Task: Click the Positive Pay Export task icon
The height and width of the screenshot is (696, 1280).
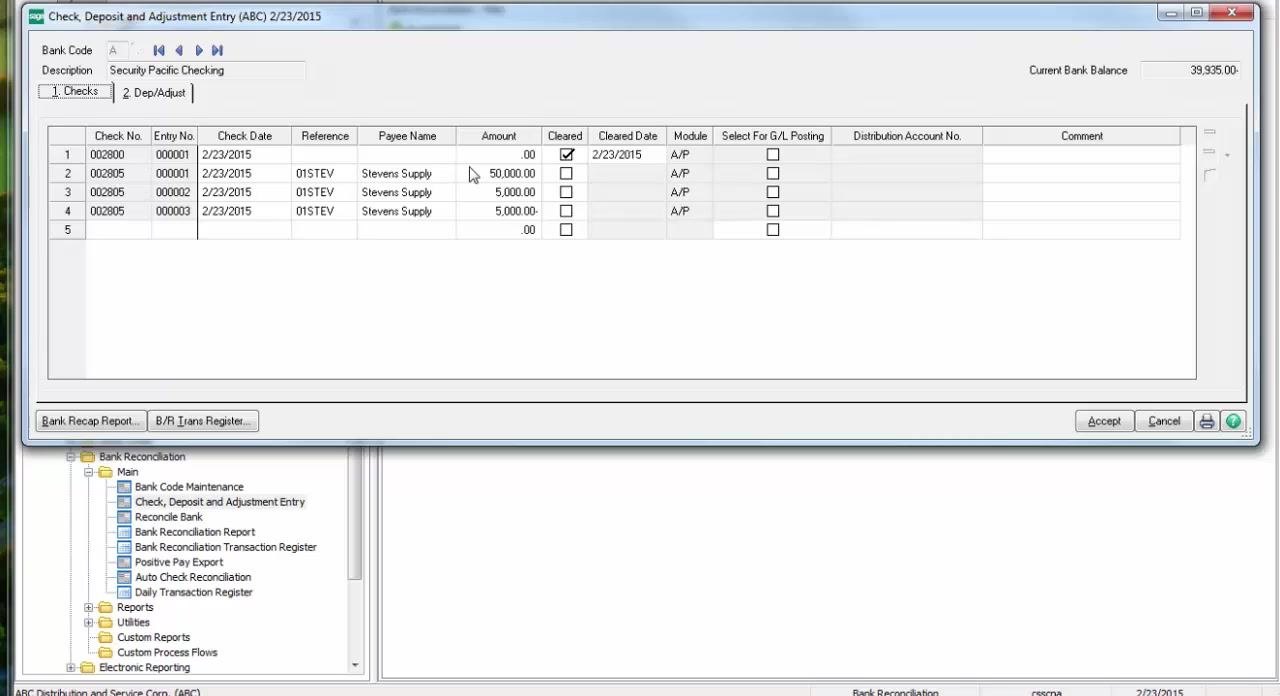Action: pyautogui.click(x=124, y=562)
